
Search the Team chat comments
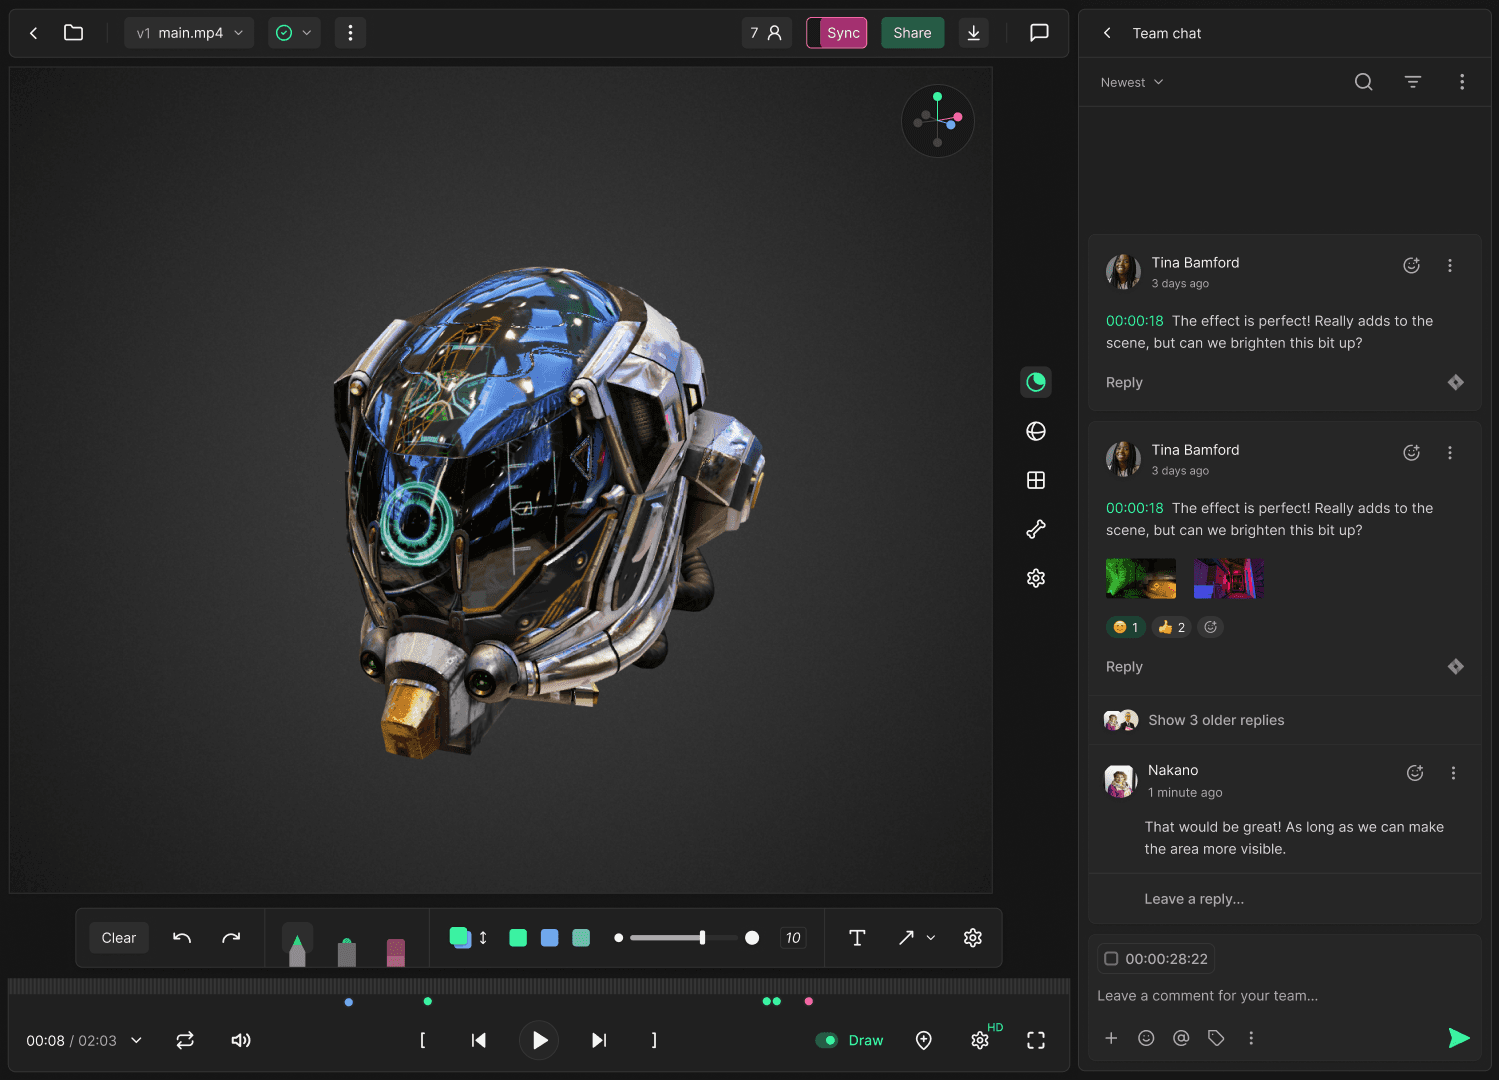(1363, 82)
